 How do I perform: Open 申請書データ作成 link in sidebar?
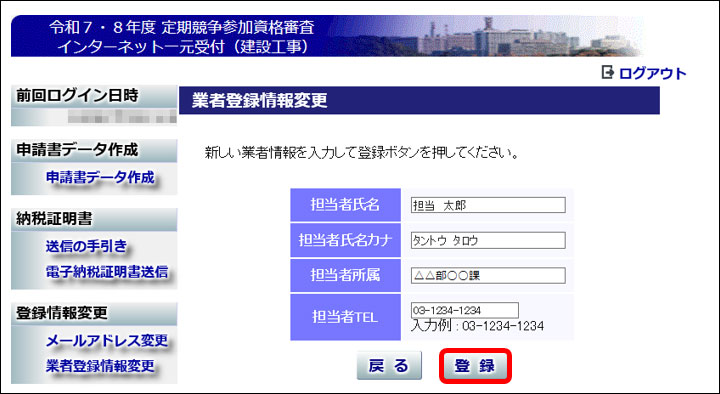(100, 177)
